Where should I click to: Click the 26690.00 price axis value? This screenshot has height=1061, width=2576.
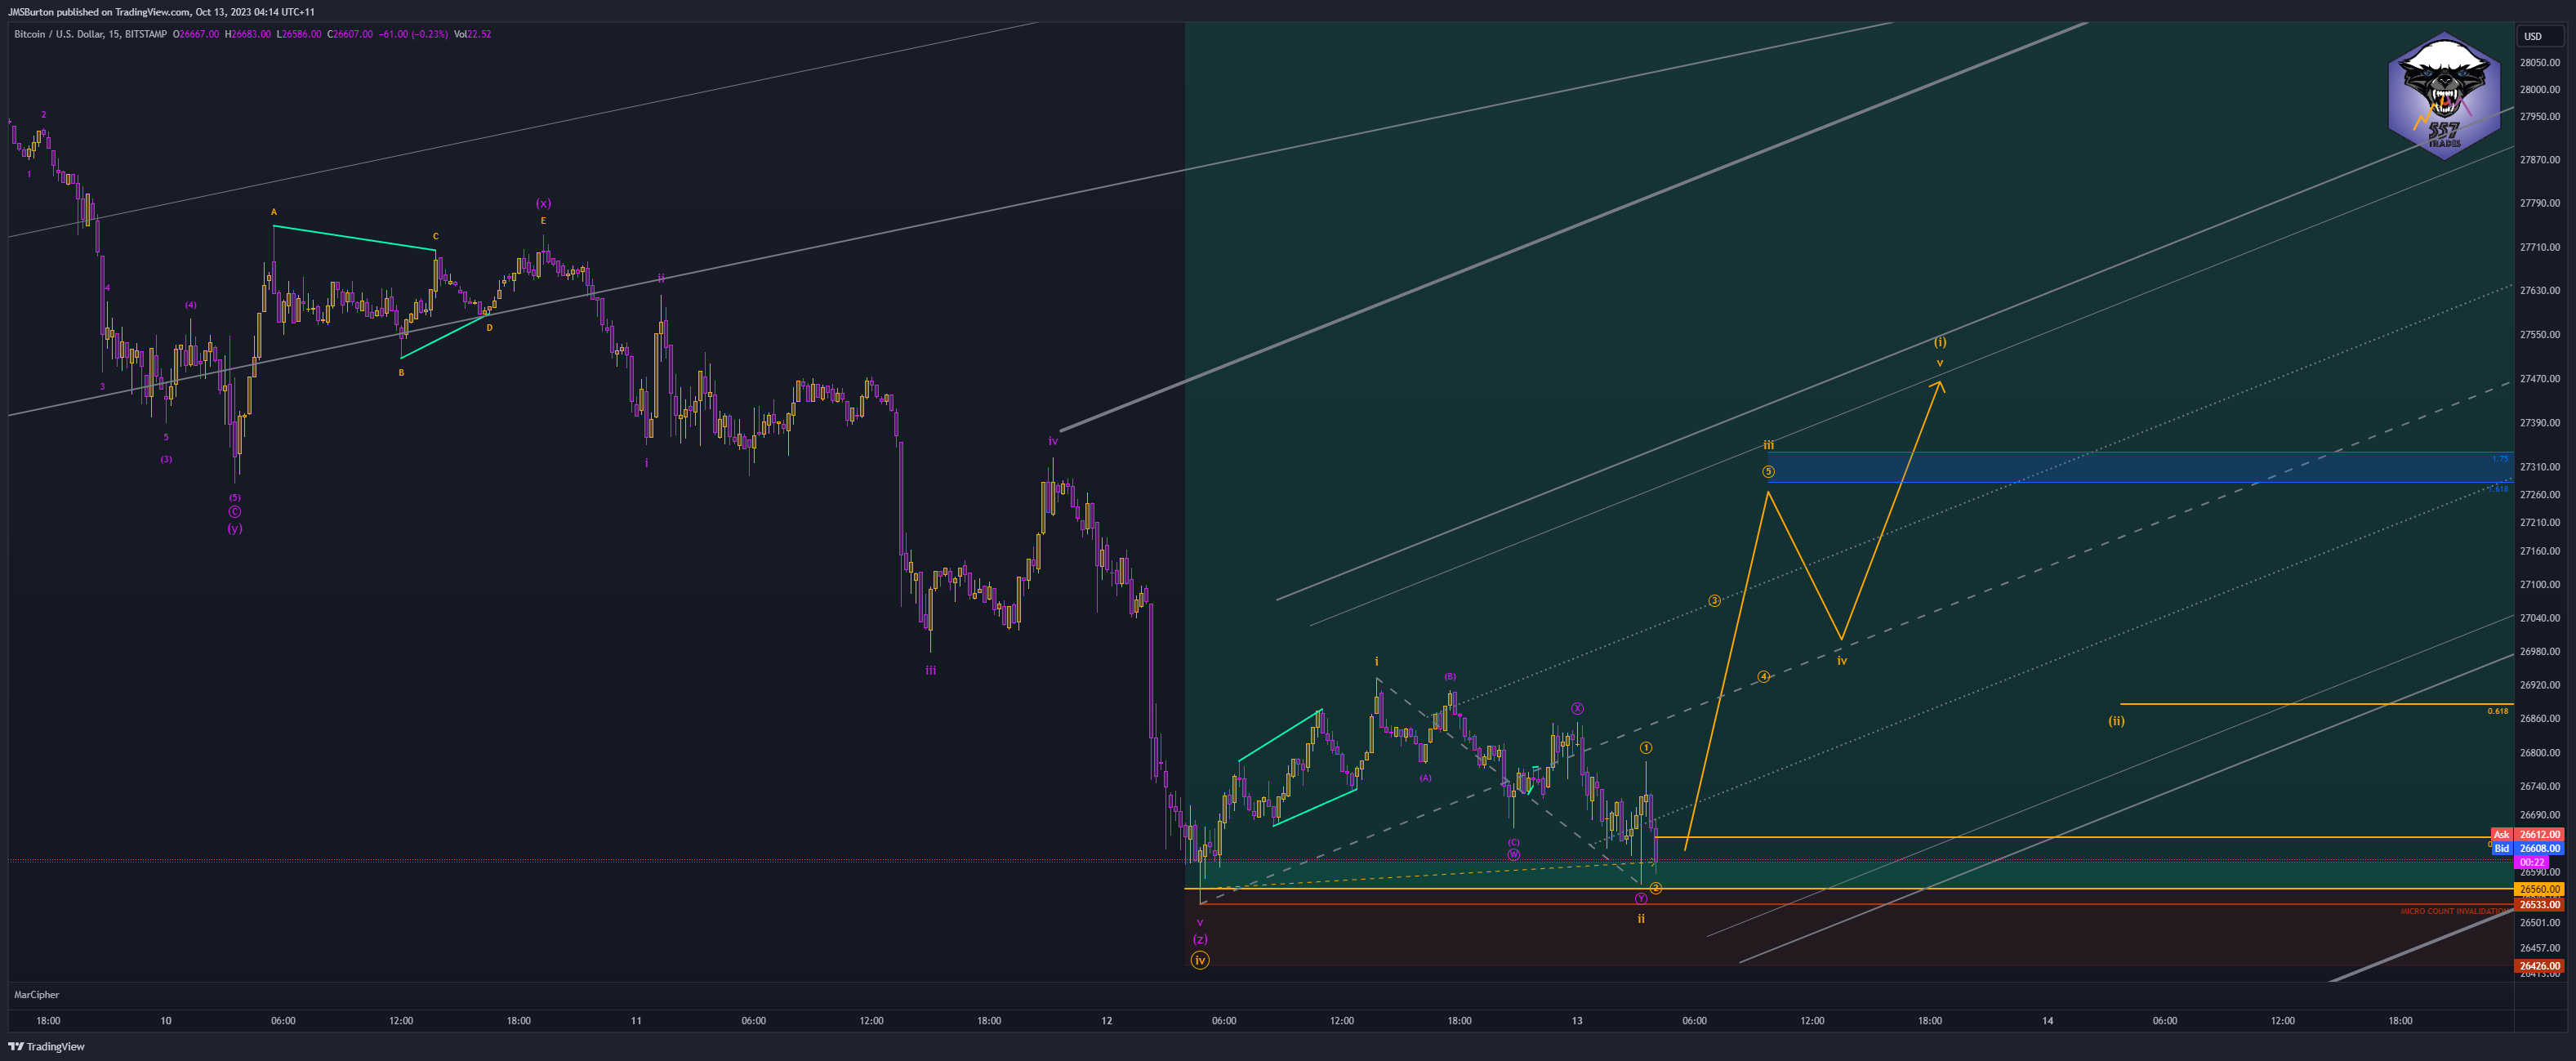[x=2540, y=814]
